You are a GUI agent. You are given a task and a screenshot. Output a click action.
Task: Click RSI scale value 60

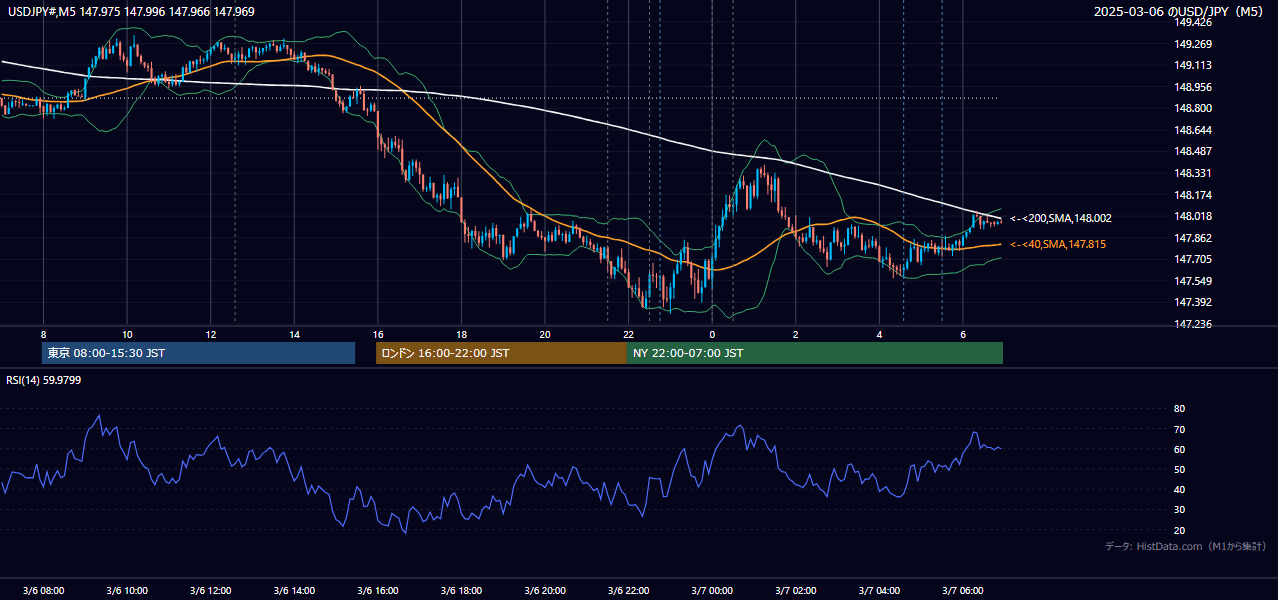pos(1179,449)
